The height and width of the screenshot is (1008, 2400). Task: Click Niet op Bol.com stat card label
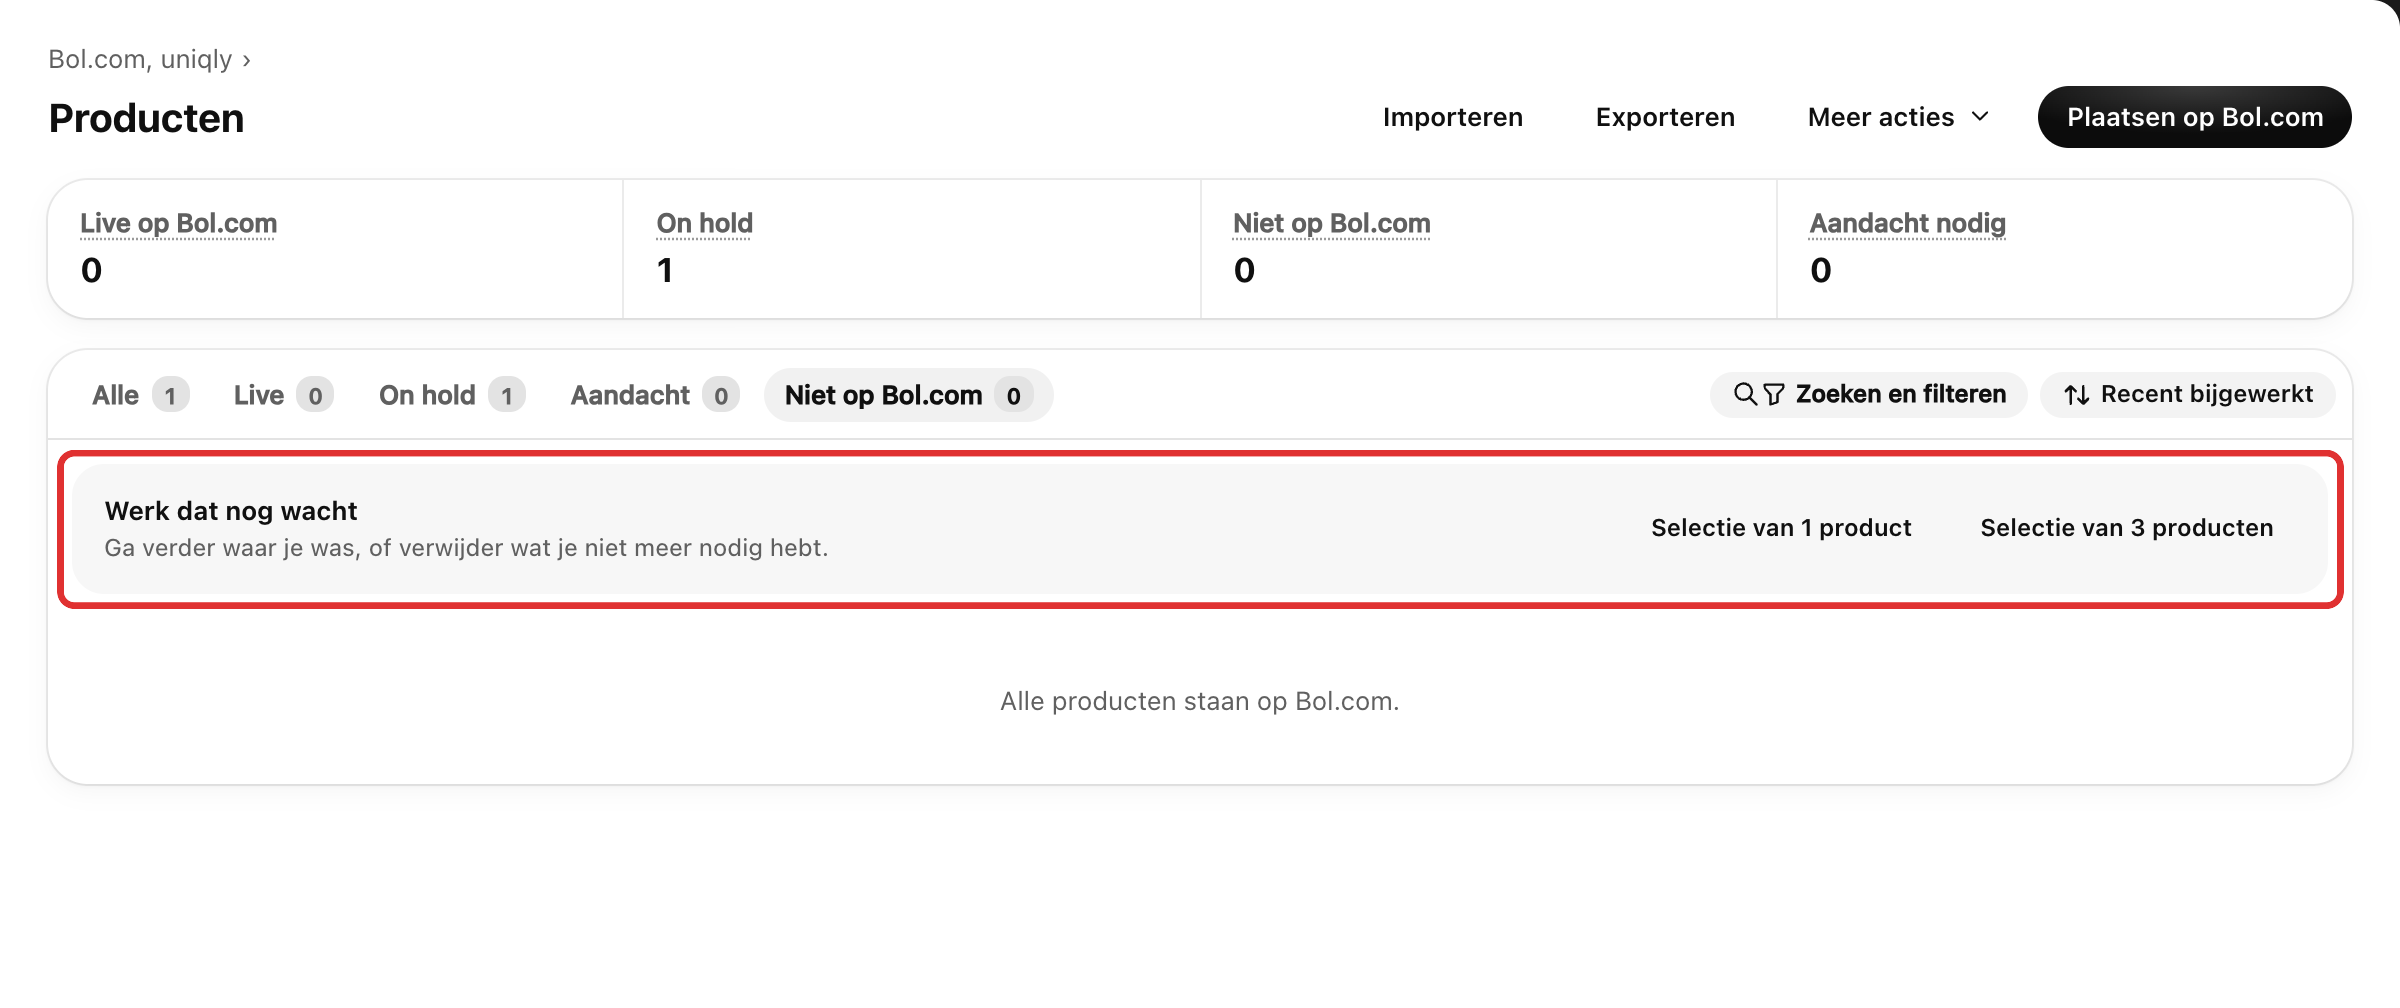(x=1332, y=223)
